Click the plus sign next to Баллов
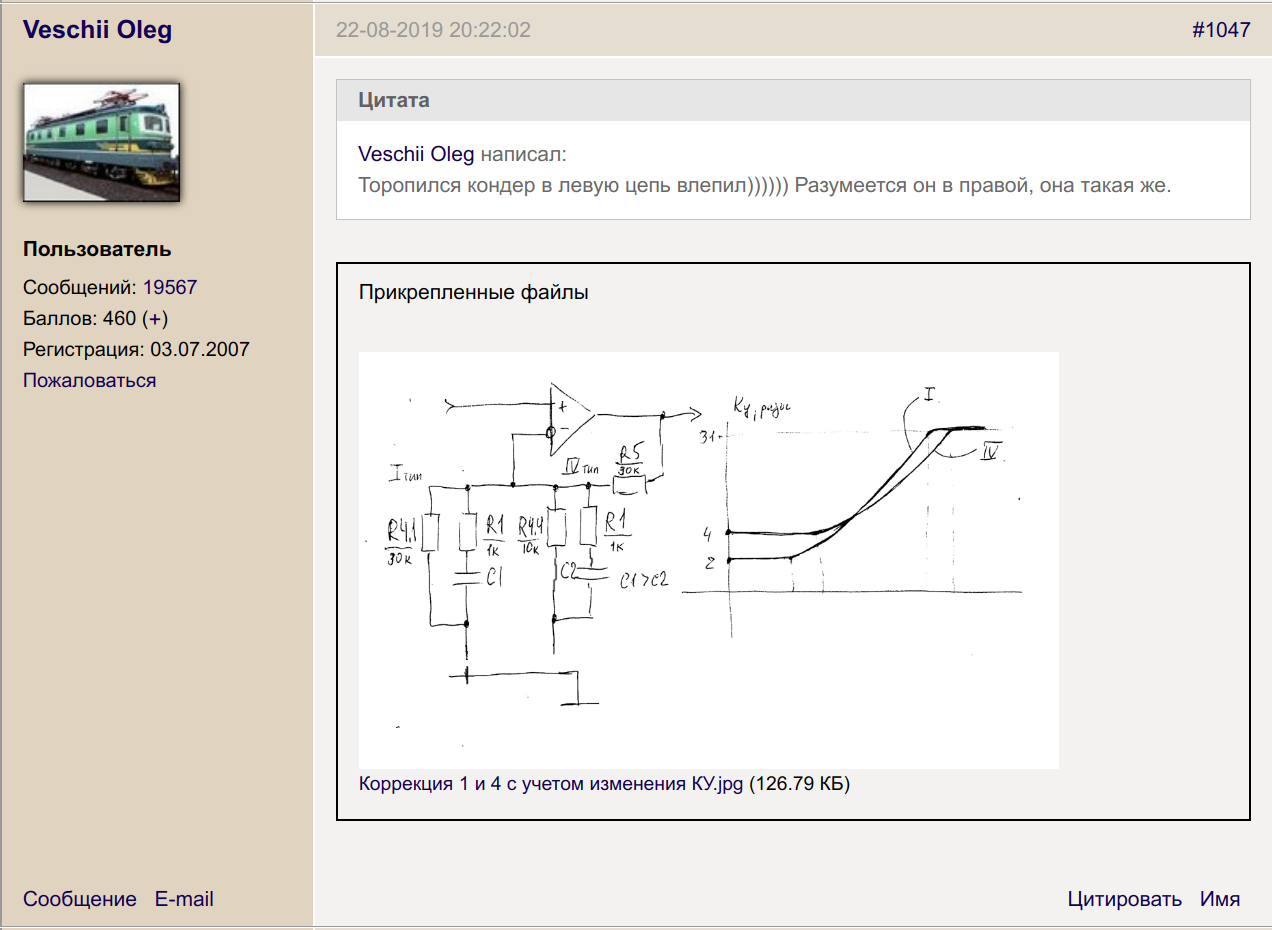Screen dimensions: 1272x930 click(x=155, y=319)
